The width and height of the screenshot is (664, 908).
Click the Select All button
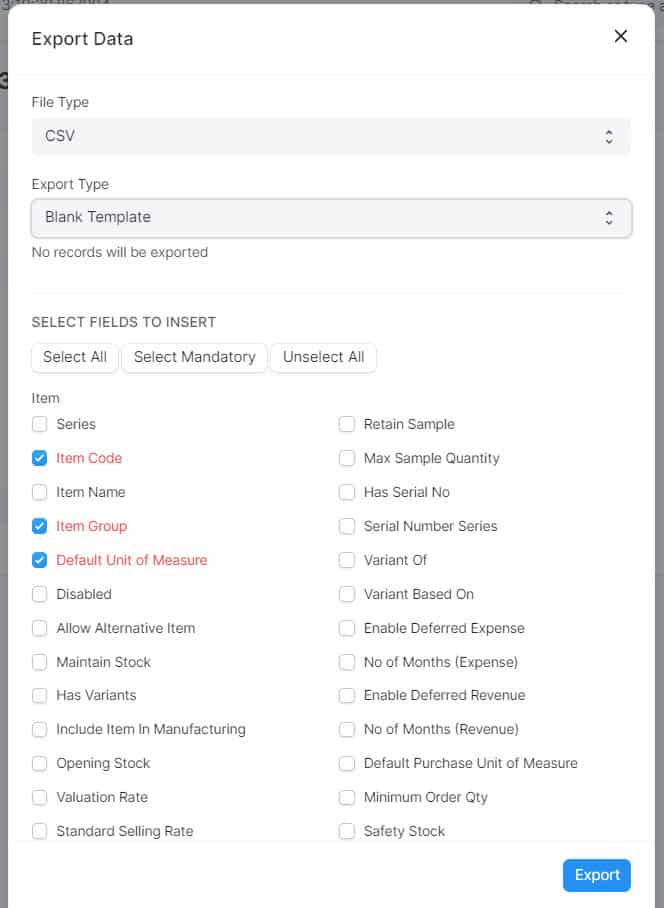(x=75, y=357)
